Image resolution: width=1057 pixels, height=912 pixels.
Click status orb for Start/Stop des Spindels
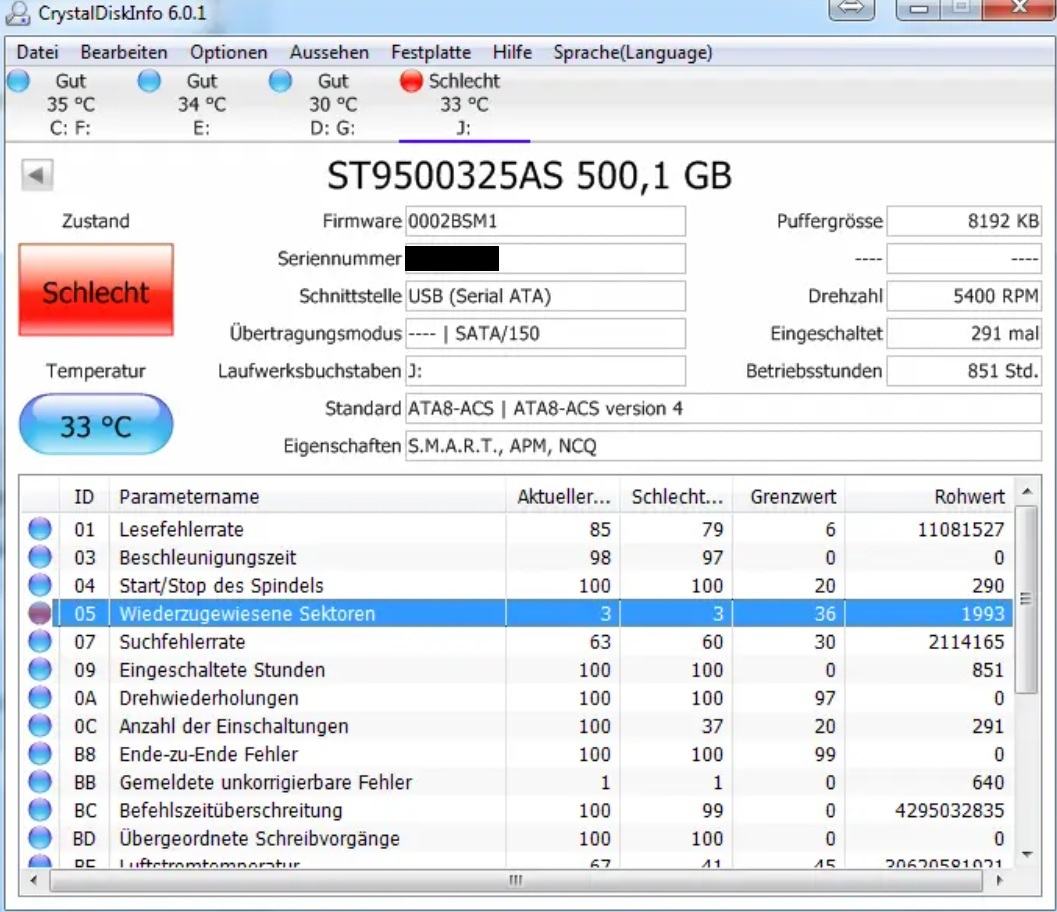coord(40,585)
